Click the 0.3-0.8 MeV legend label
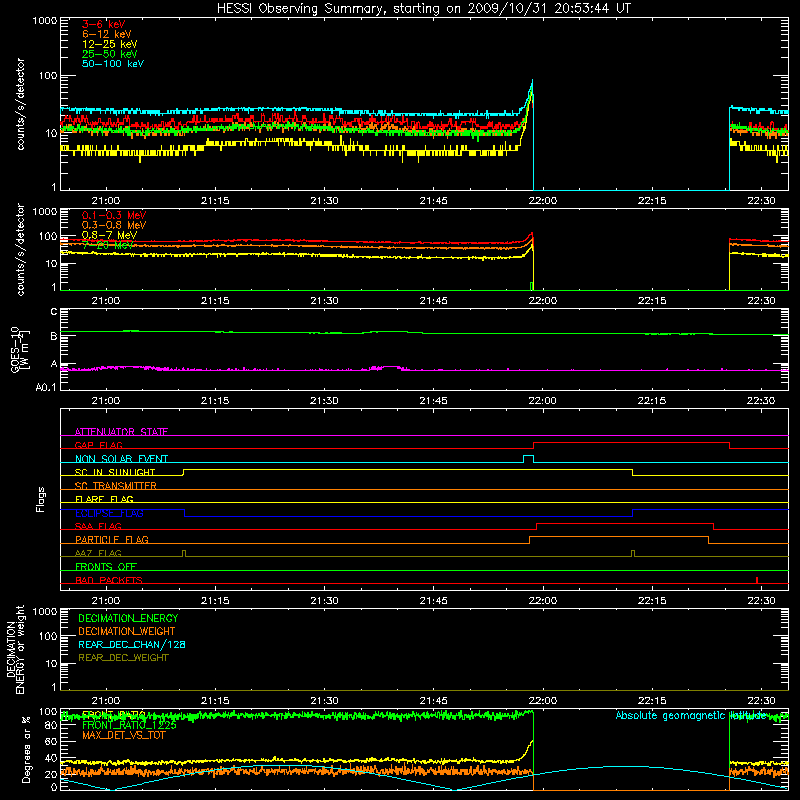 (114, 225)
